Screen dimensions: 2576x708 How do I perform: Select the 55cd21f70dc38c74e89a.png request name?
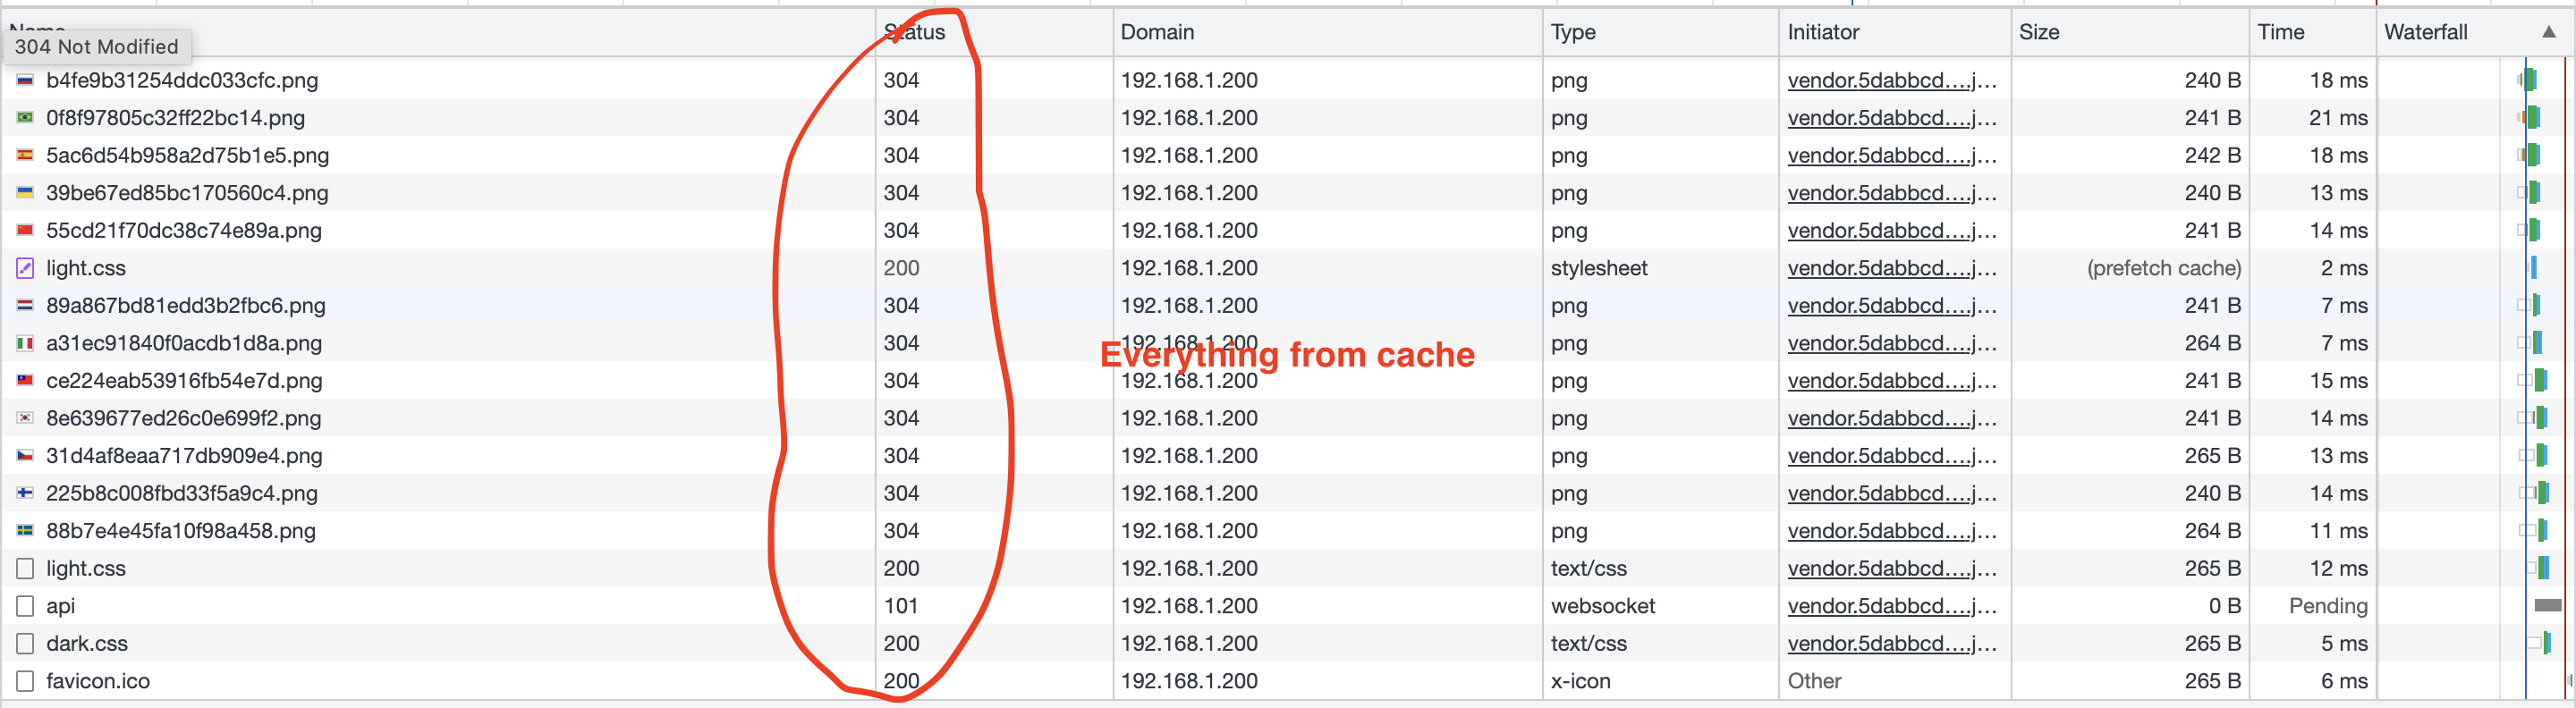point(184,230)
